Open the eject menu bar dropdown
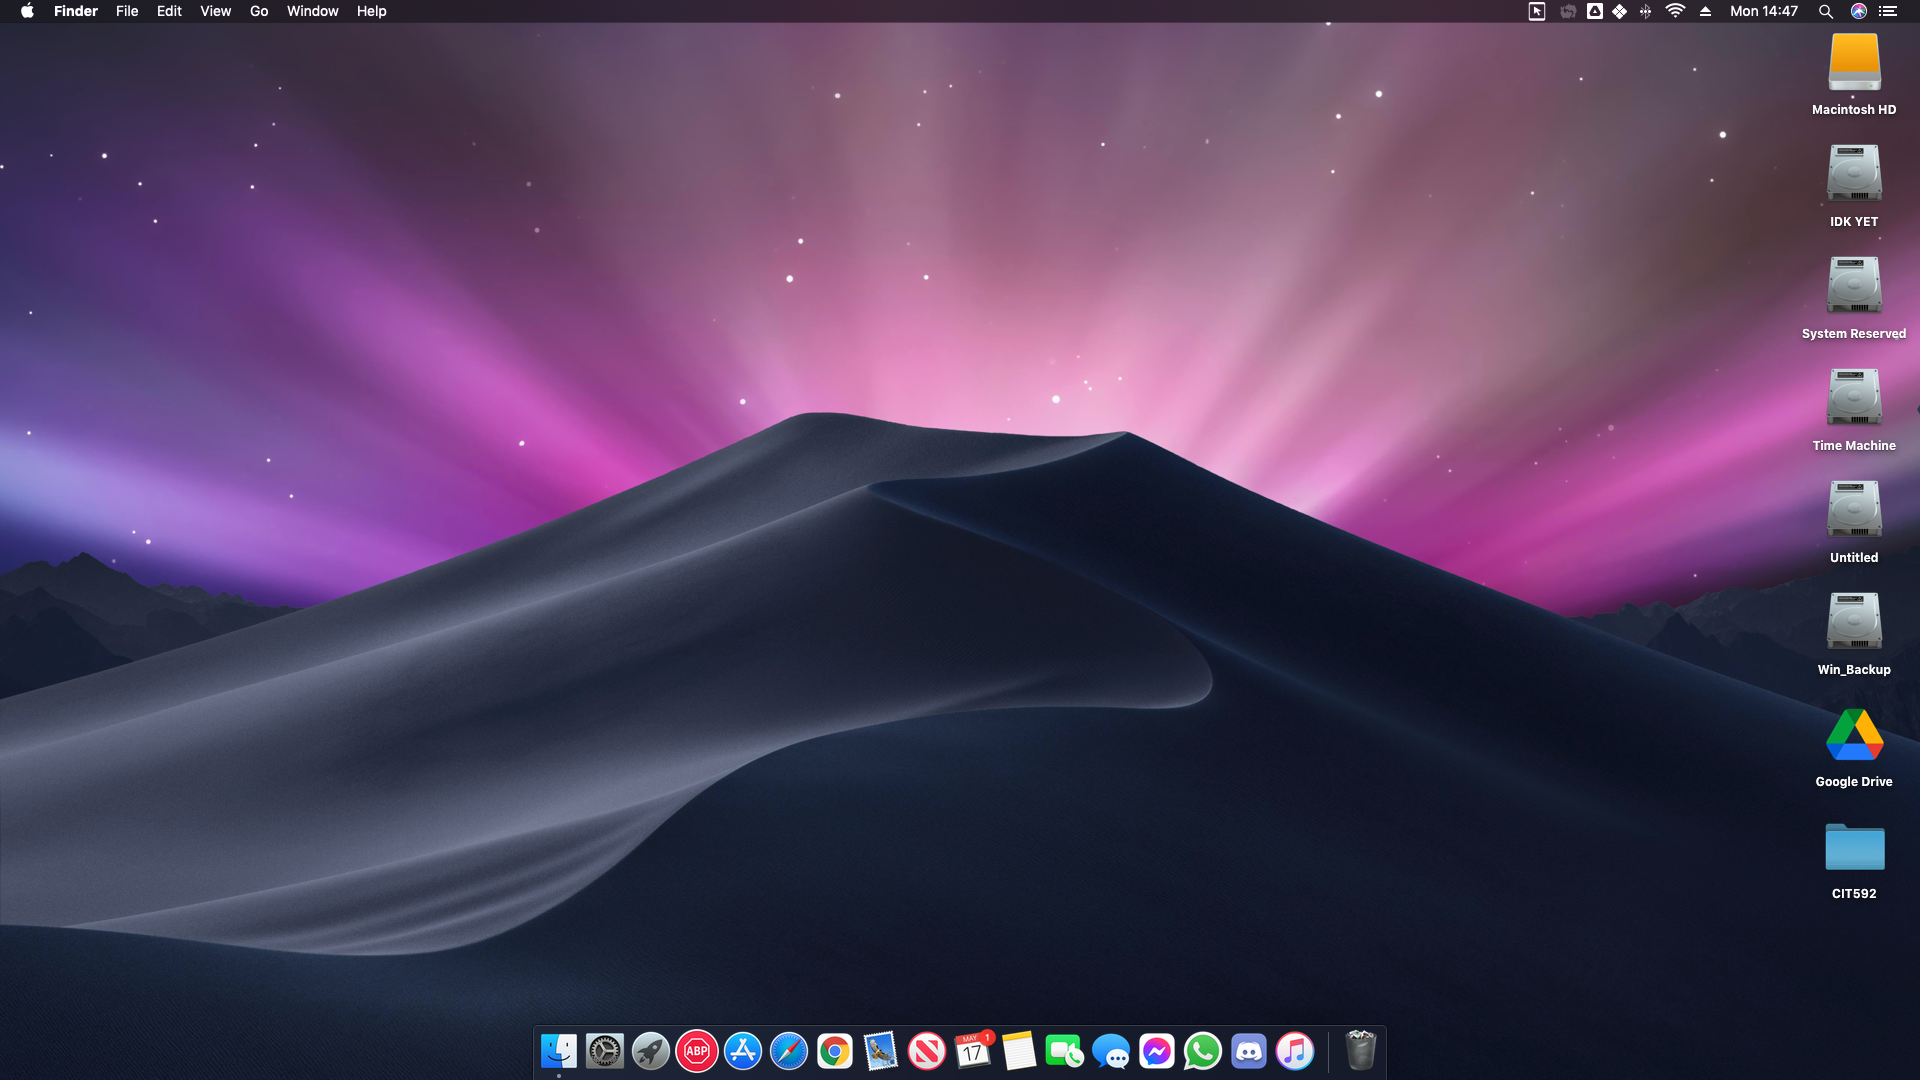 (1705, 11)
